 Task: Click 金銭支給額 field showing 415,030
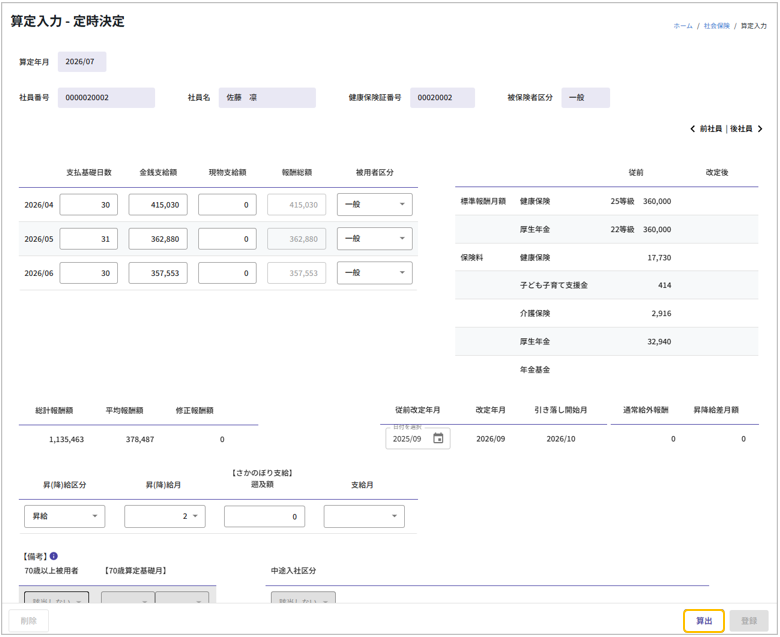158,204
